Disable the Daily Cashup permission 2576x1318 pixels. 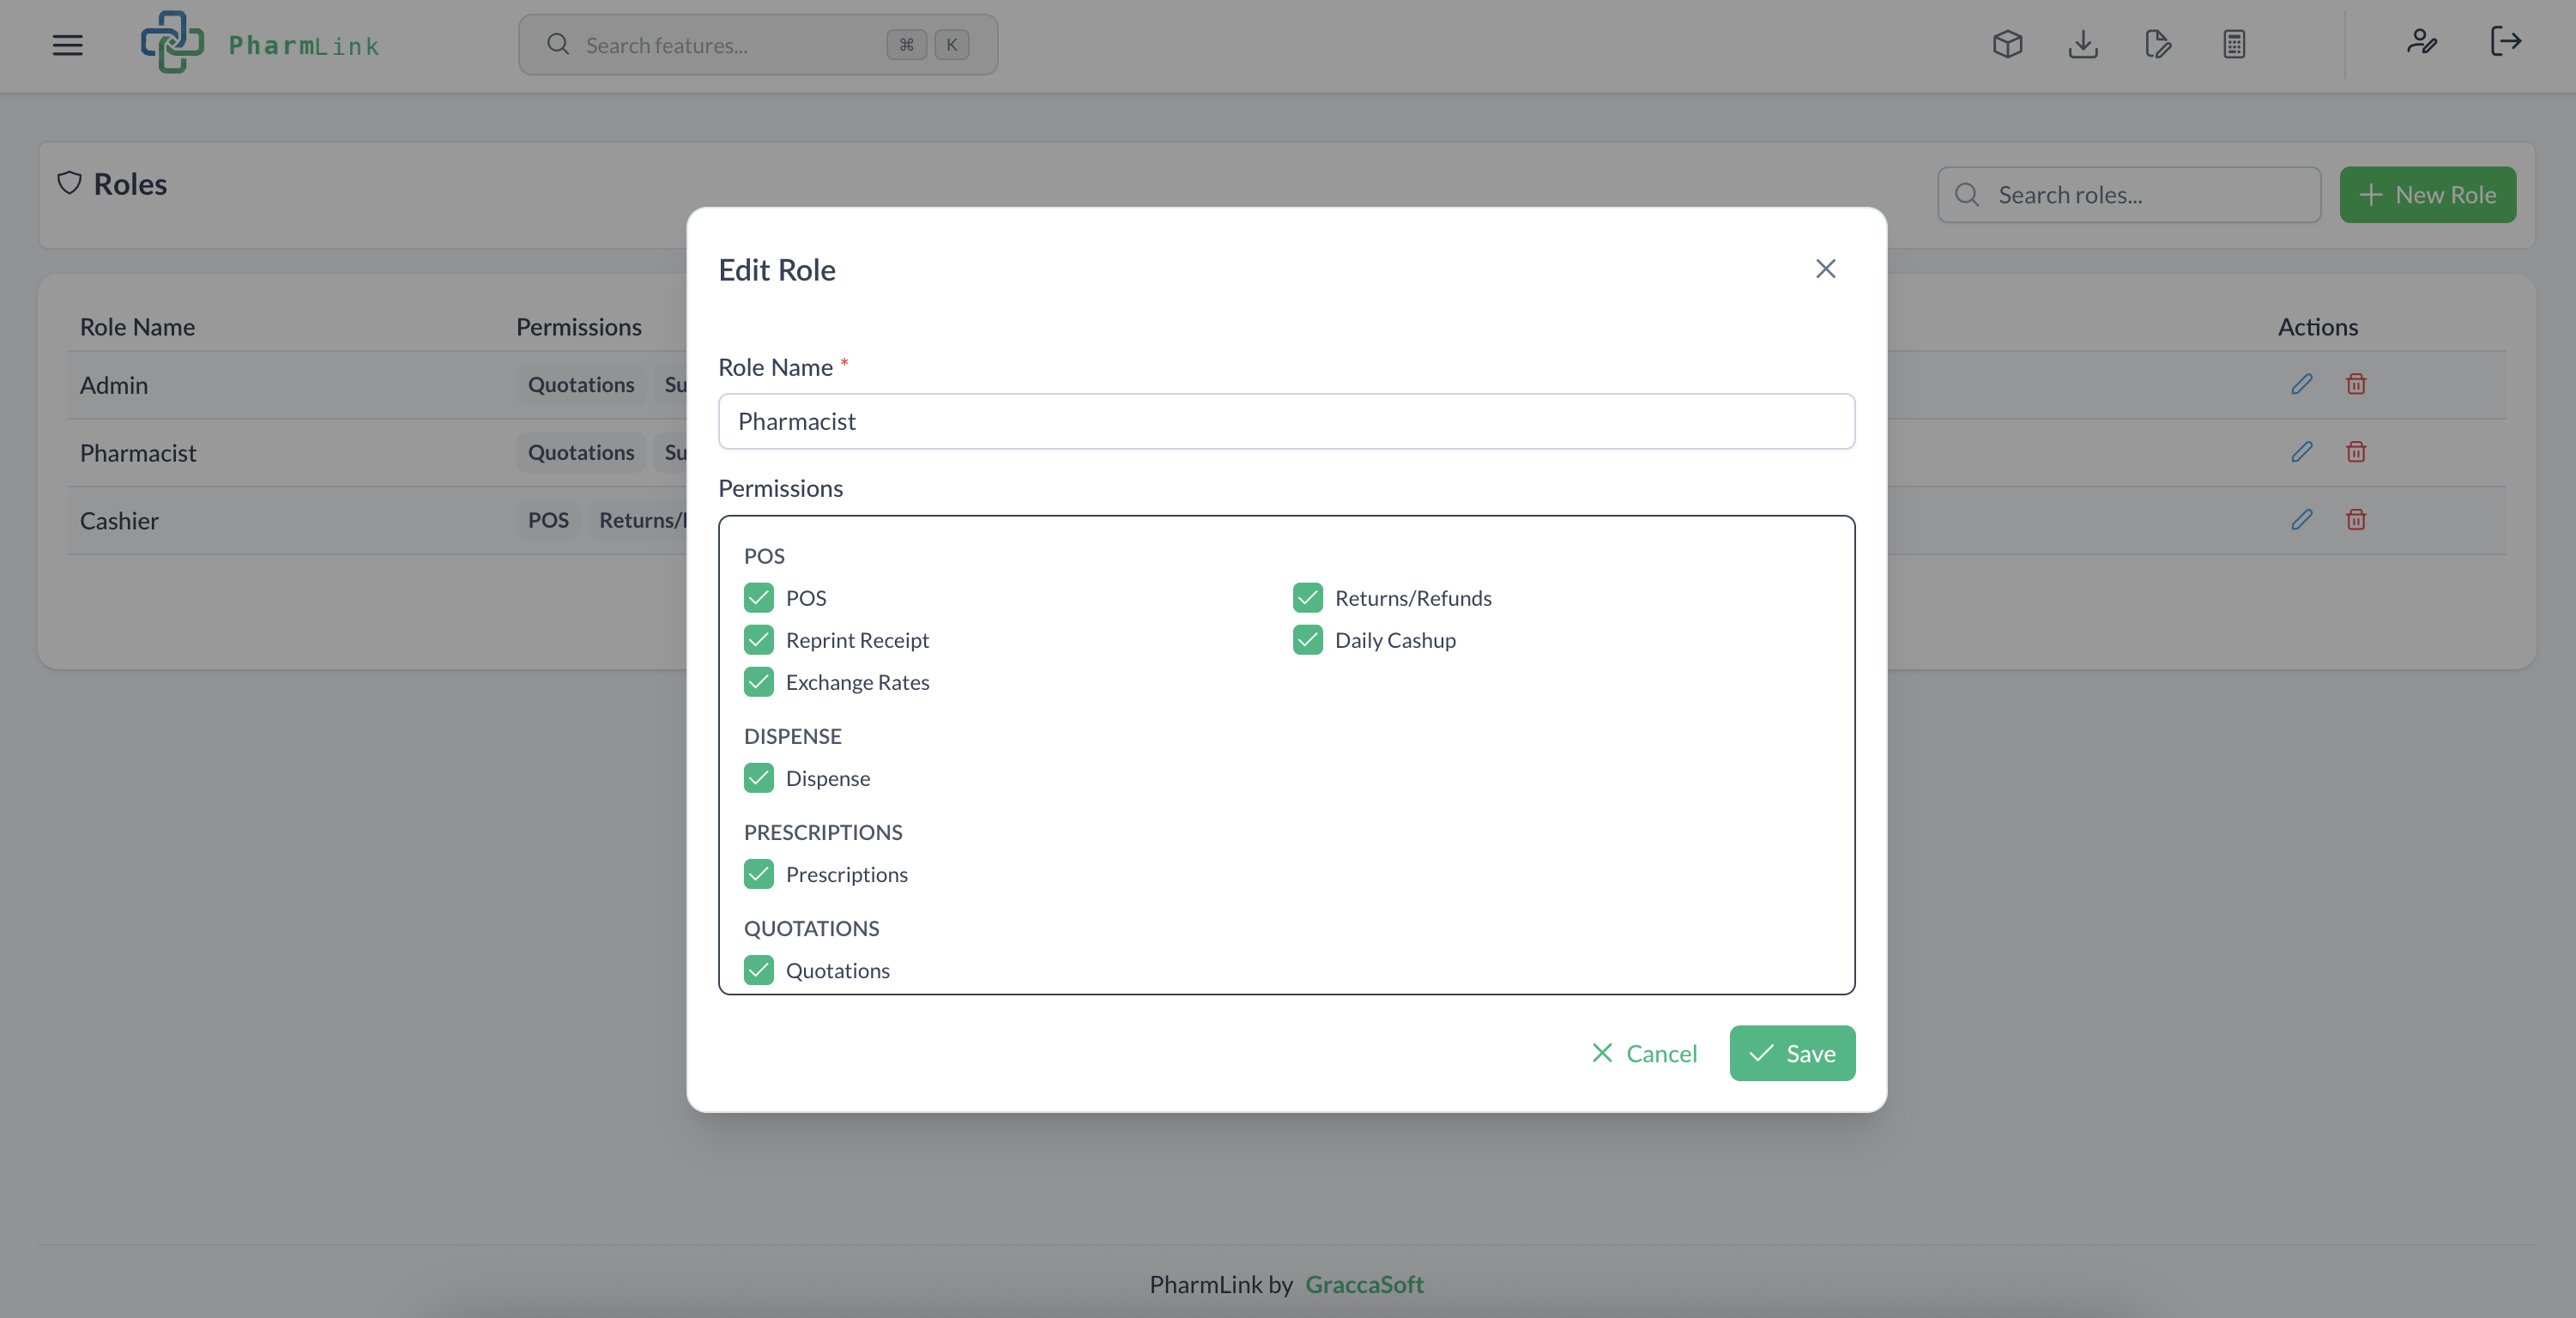pyautogui.click(x=1307, y=640)
